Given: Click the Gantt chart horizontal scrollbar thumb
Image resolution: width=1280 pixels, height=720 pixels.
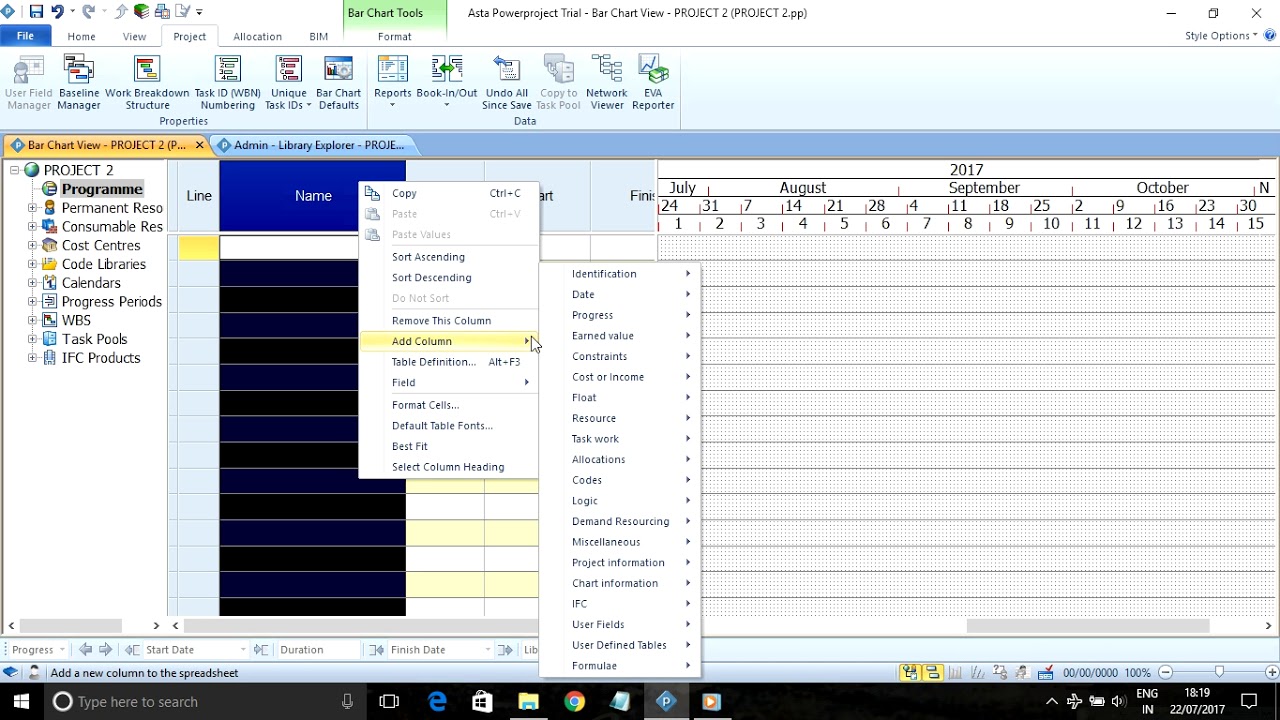Looking at the screenshot, I should 1088,626.
